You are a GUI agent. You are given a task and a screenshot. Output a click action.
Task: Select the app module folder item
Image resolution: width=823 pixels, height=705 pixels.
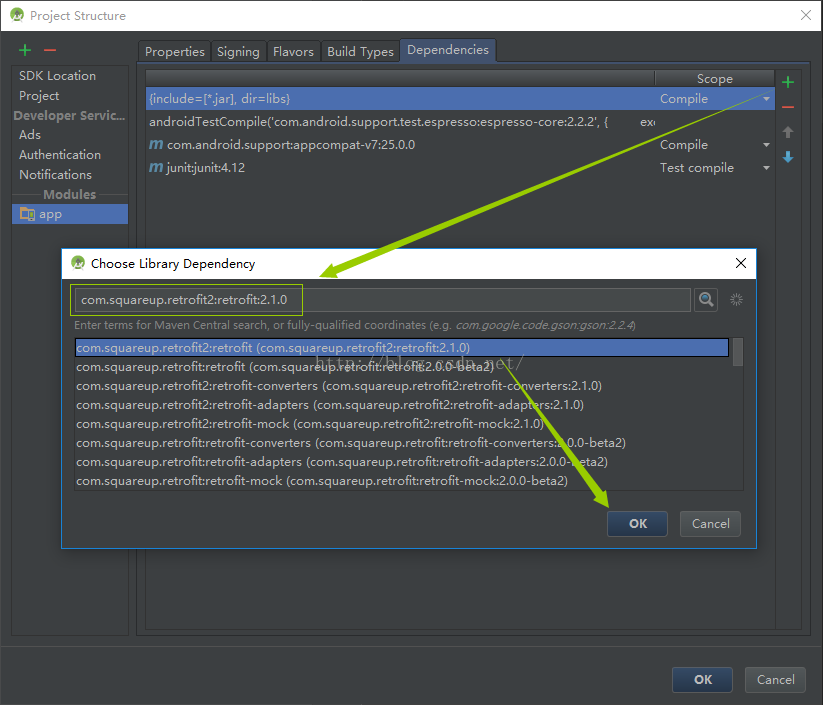[50, 214]
